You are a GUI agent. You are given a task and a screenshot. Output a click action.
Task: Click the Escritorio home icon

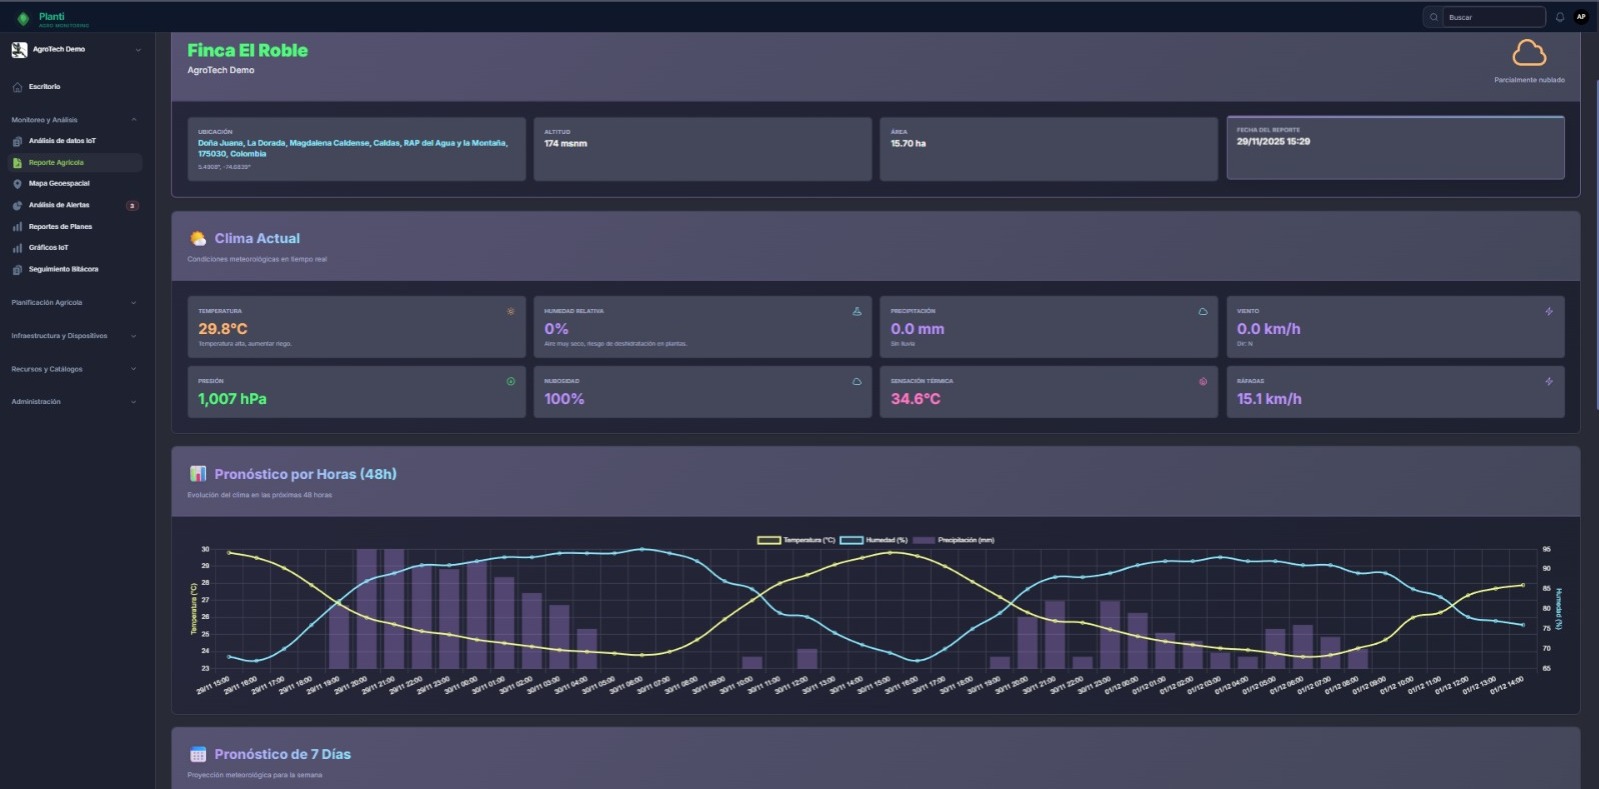click(17, 87)
